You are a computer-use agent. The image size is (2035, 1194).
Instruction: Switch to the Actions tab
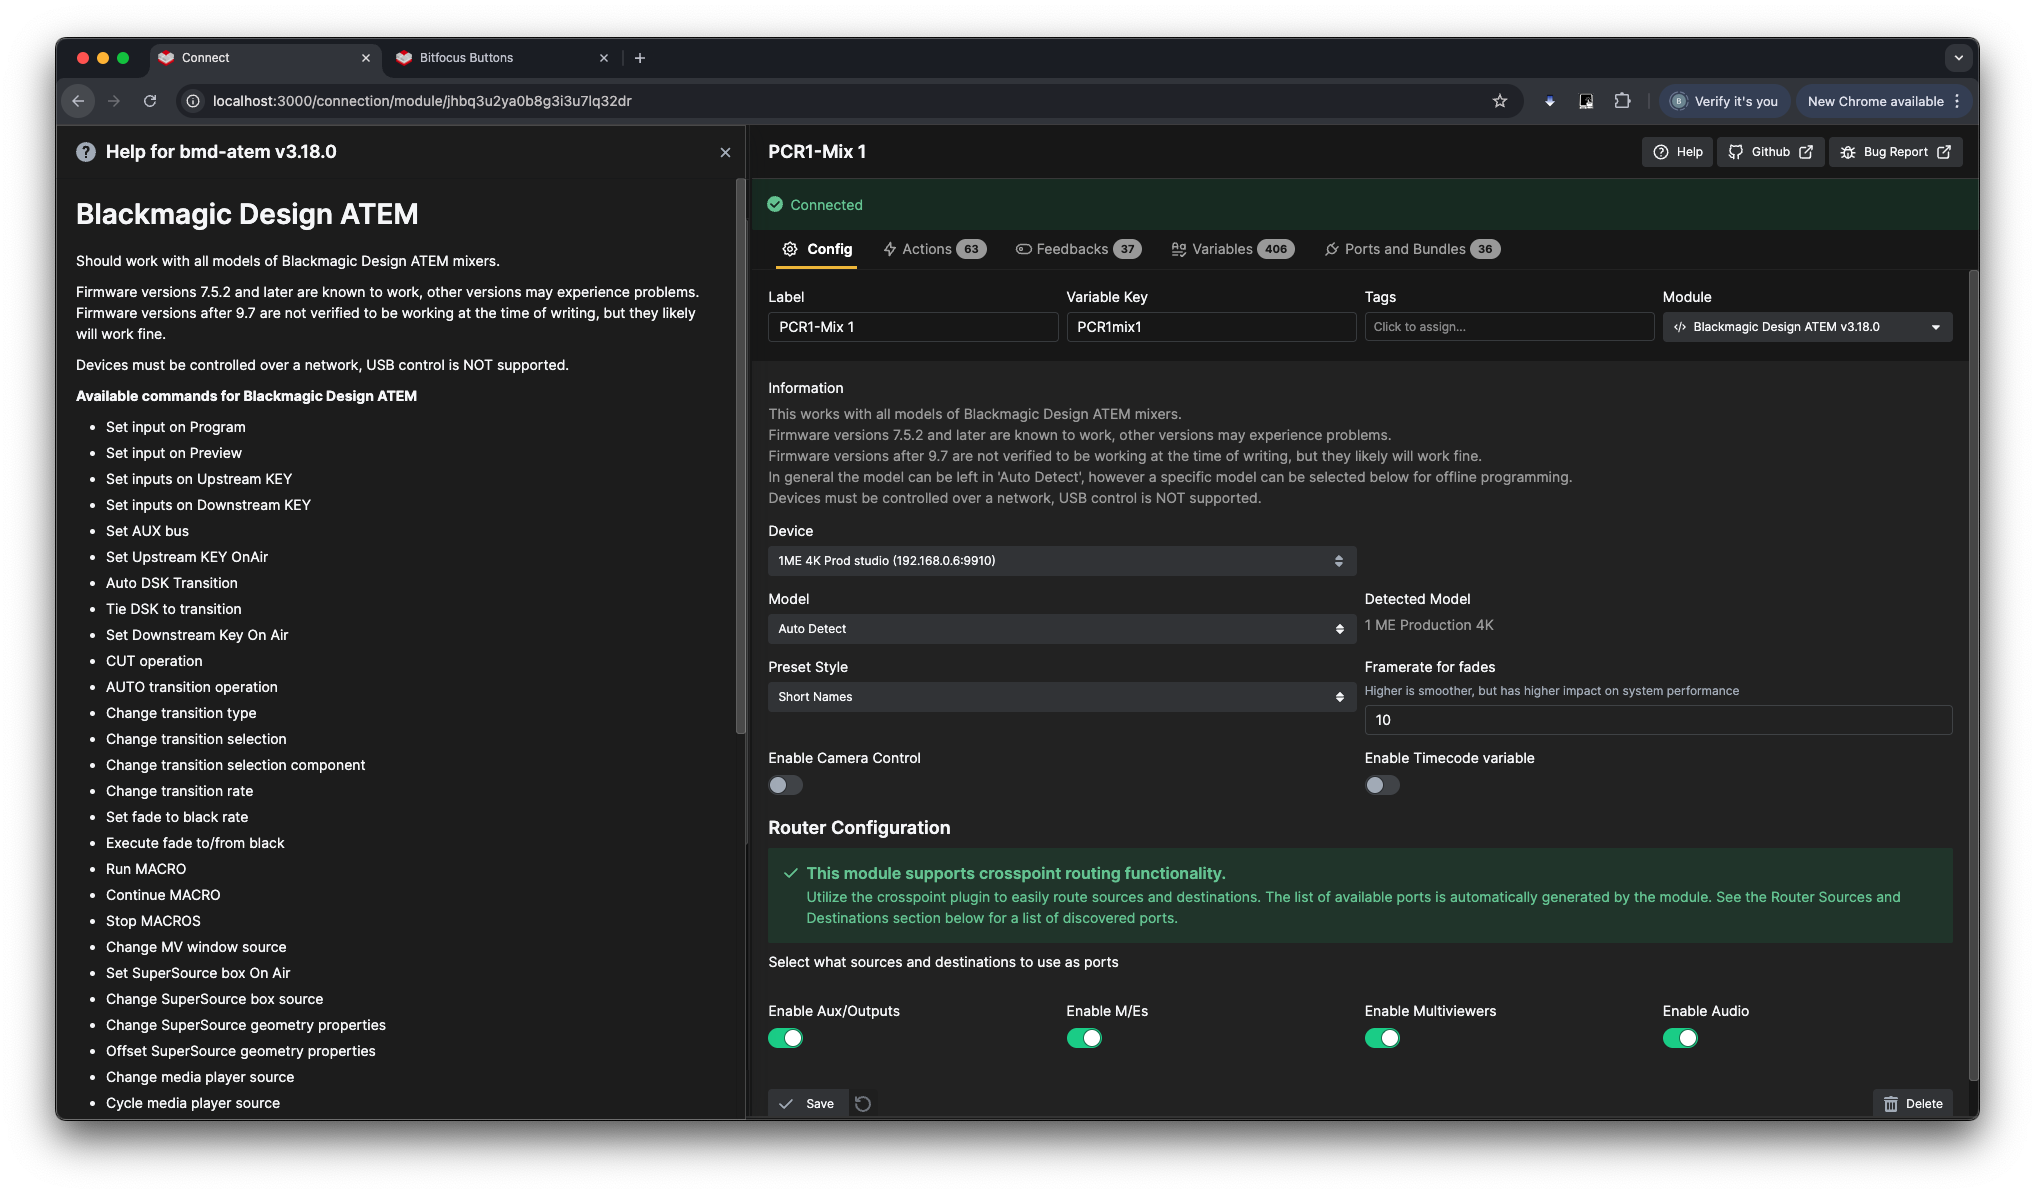point(934,249)
